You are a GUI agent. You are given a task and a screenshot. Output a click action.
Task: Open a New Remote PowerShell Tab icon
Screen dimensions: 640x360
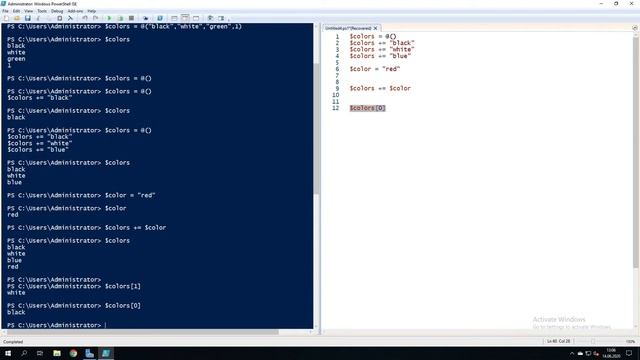coord(146,18)
